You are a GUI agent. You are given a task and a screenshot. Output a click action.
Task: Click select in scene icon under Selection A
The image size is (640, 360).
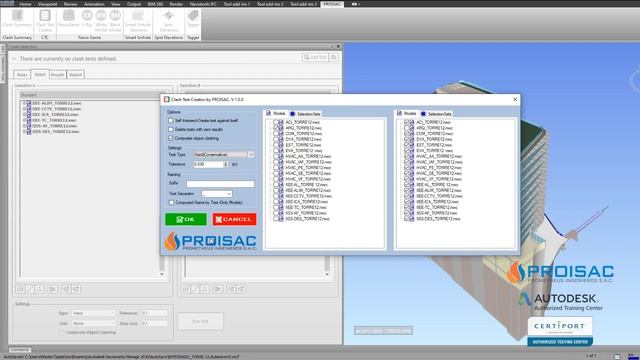click(x=76, y=289)
